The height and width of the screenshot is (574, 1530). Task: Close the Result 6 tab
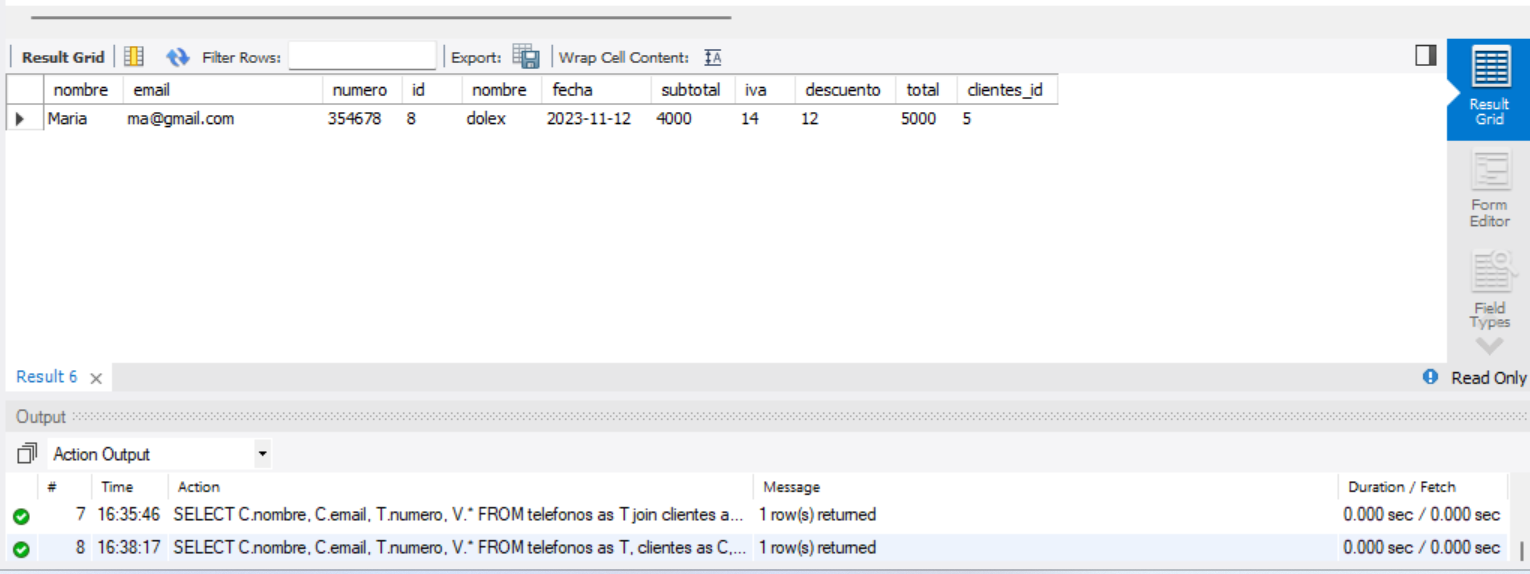click(x=96, y=378)
